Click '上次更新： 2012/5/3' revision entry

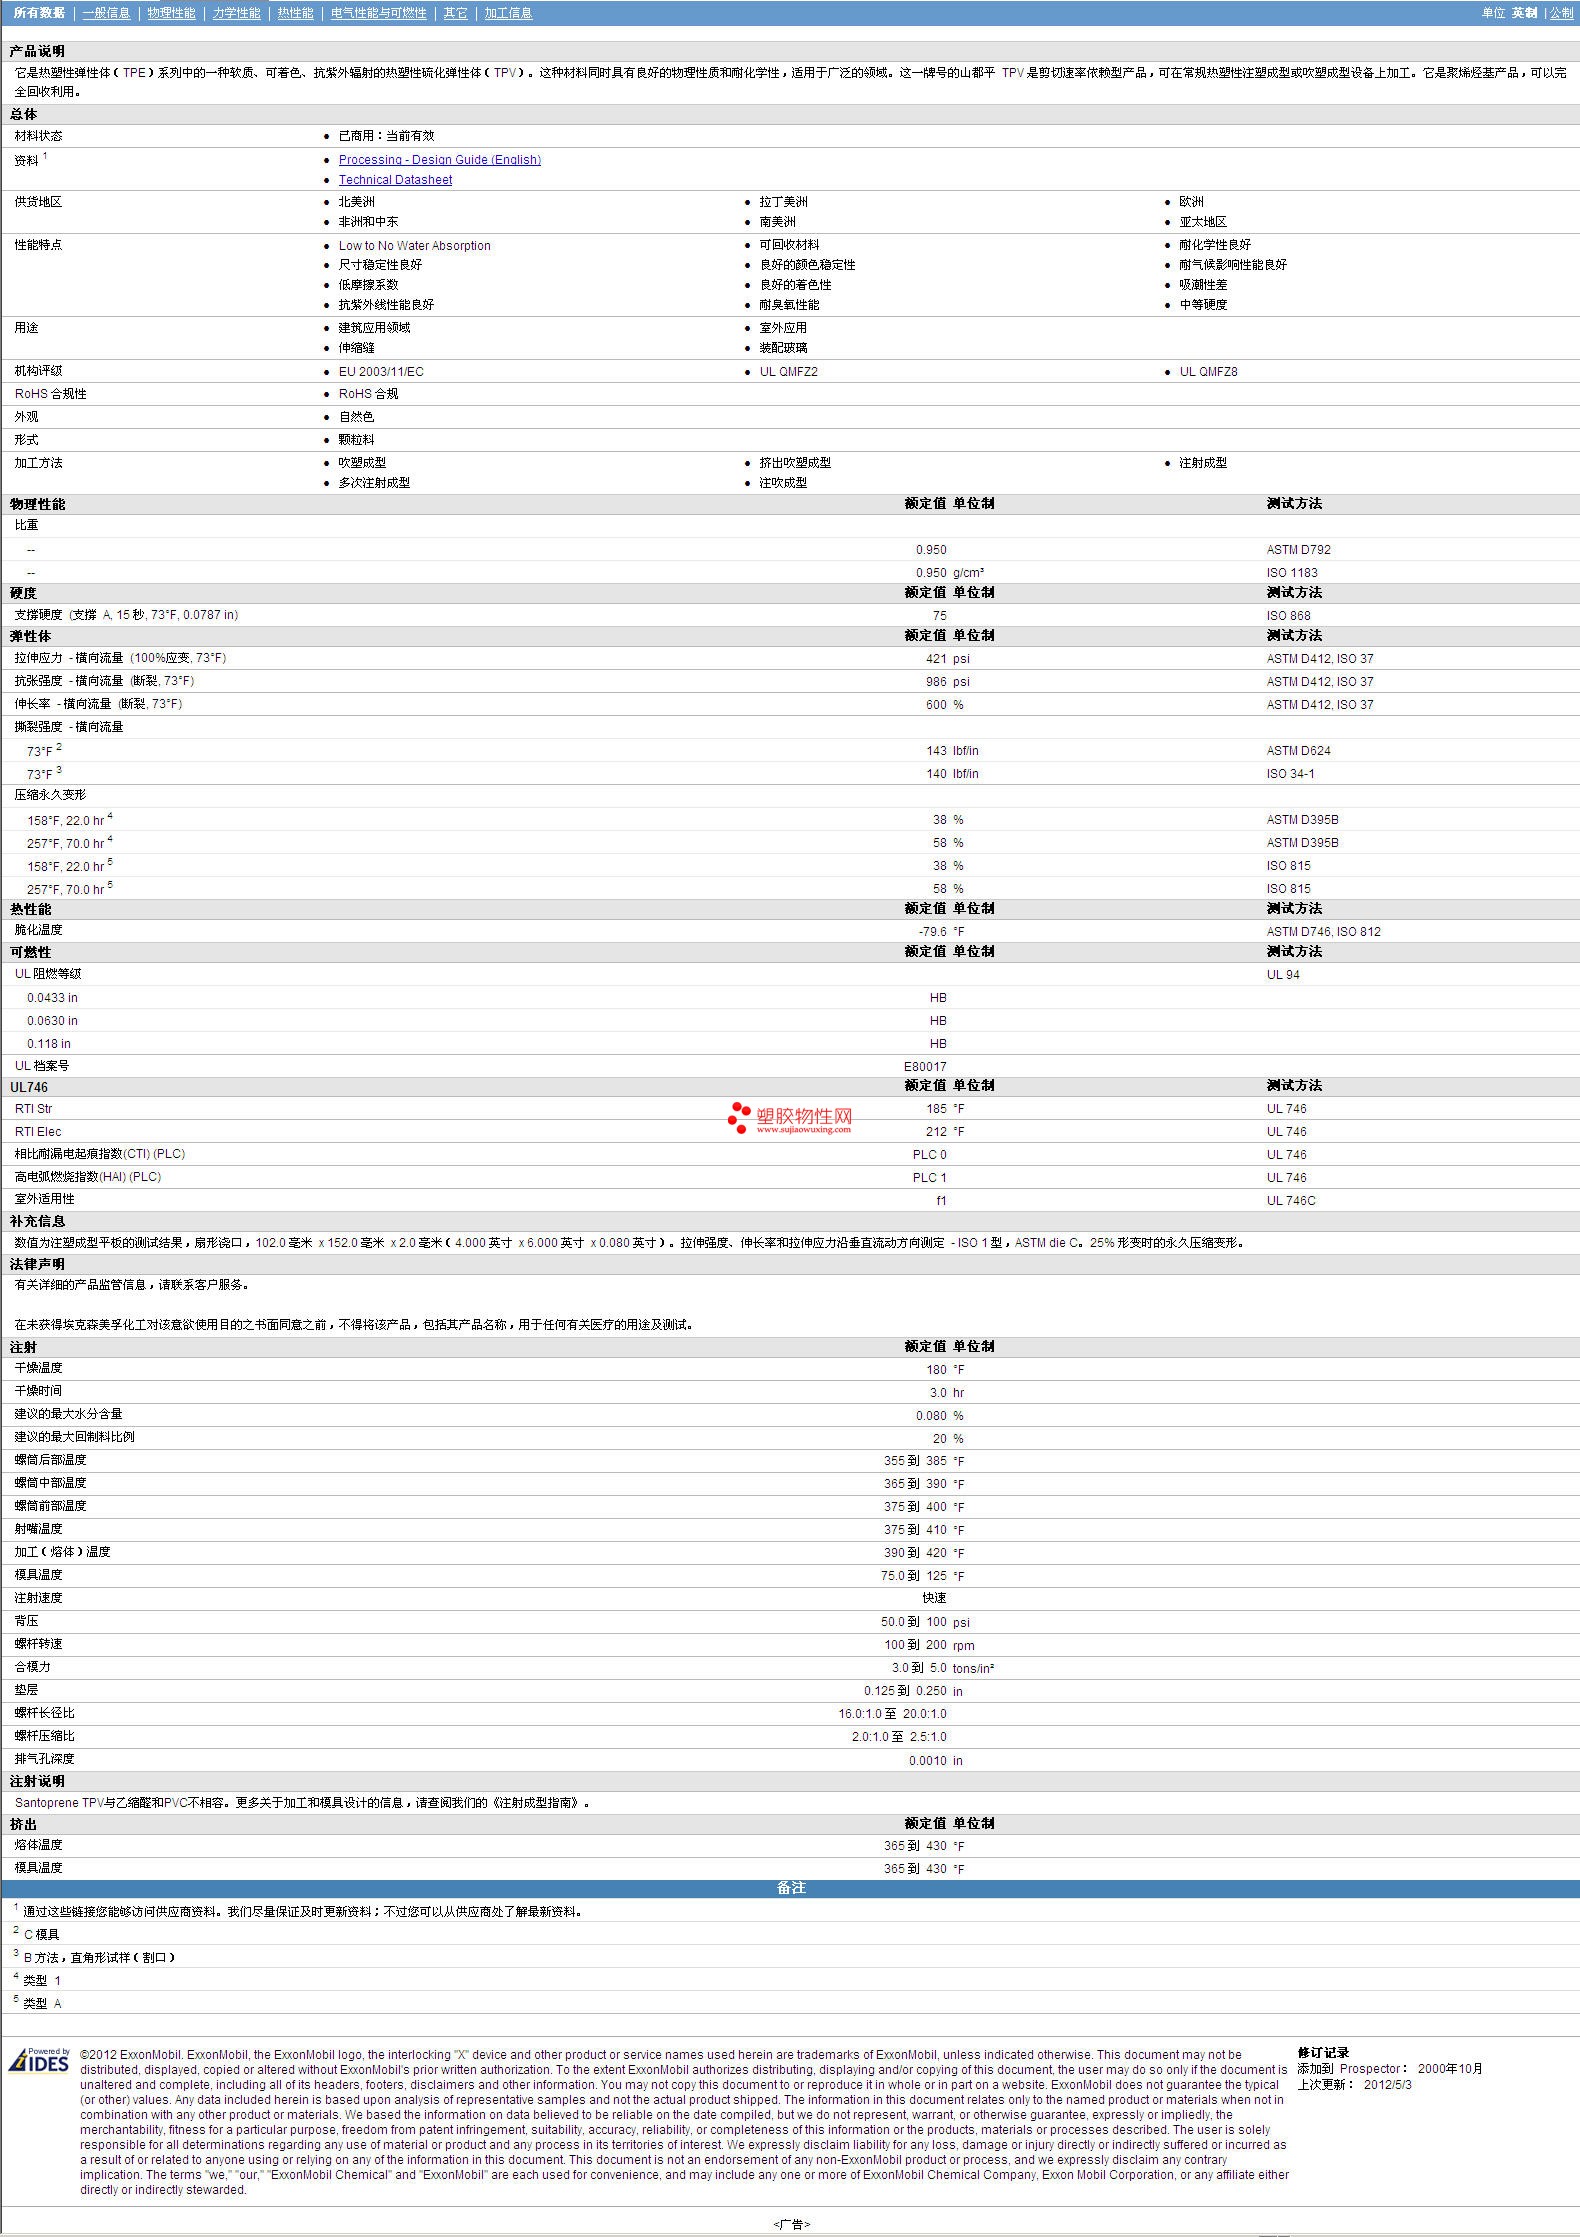(x=1354, y=2085)
